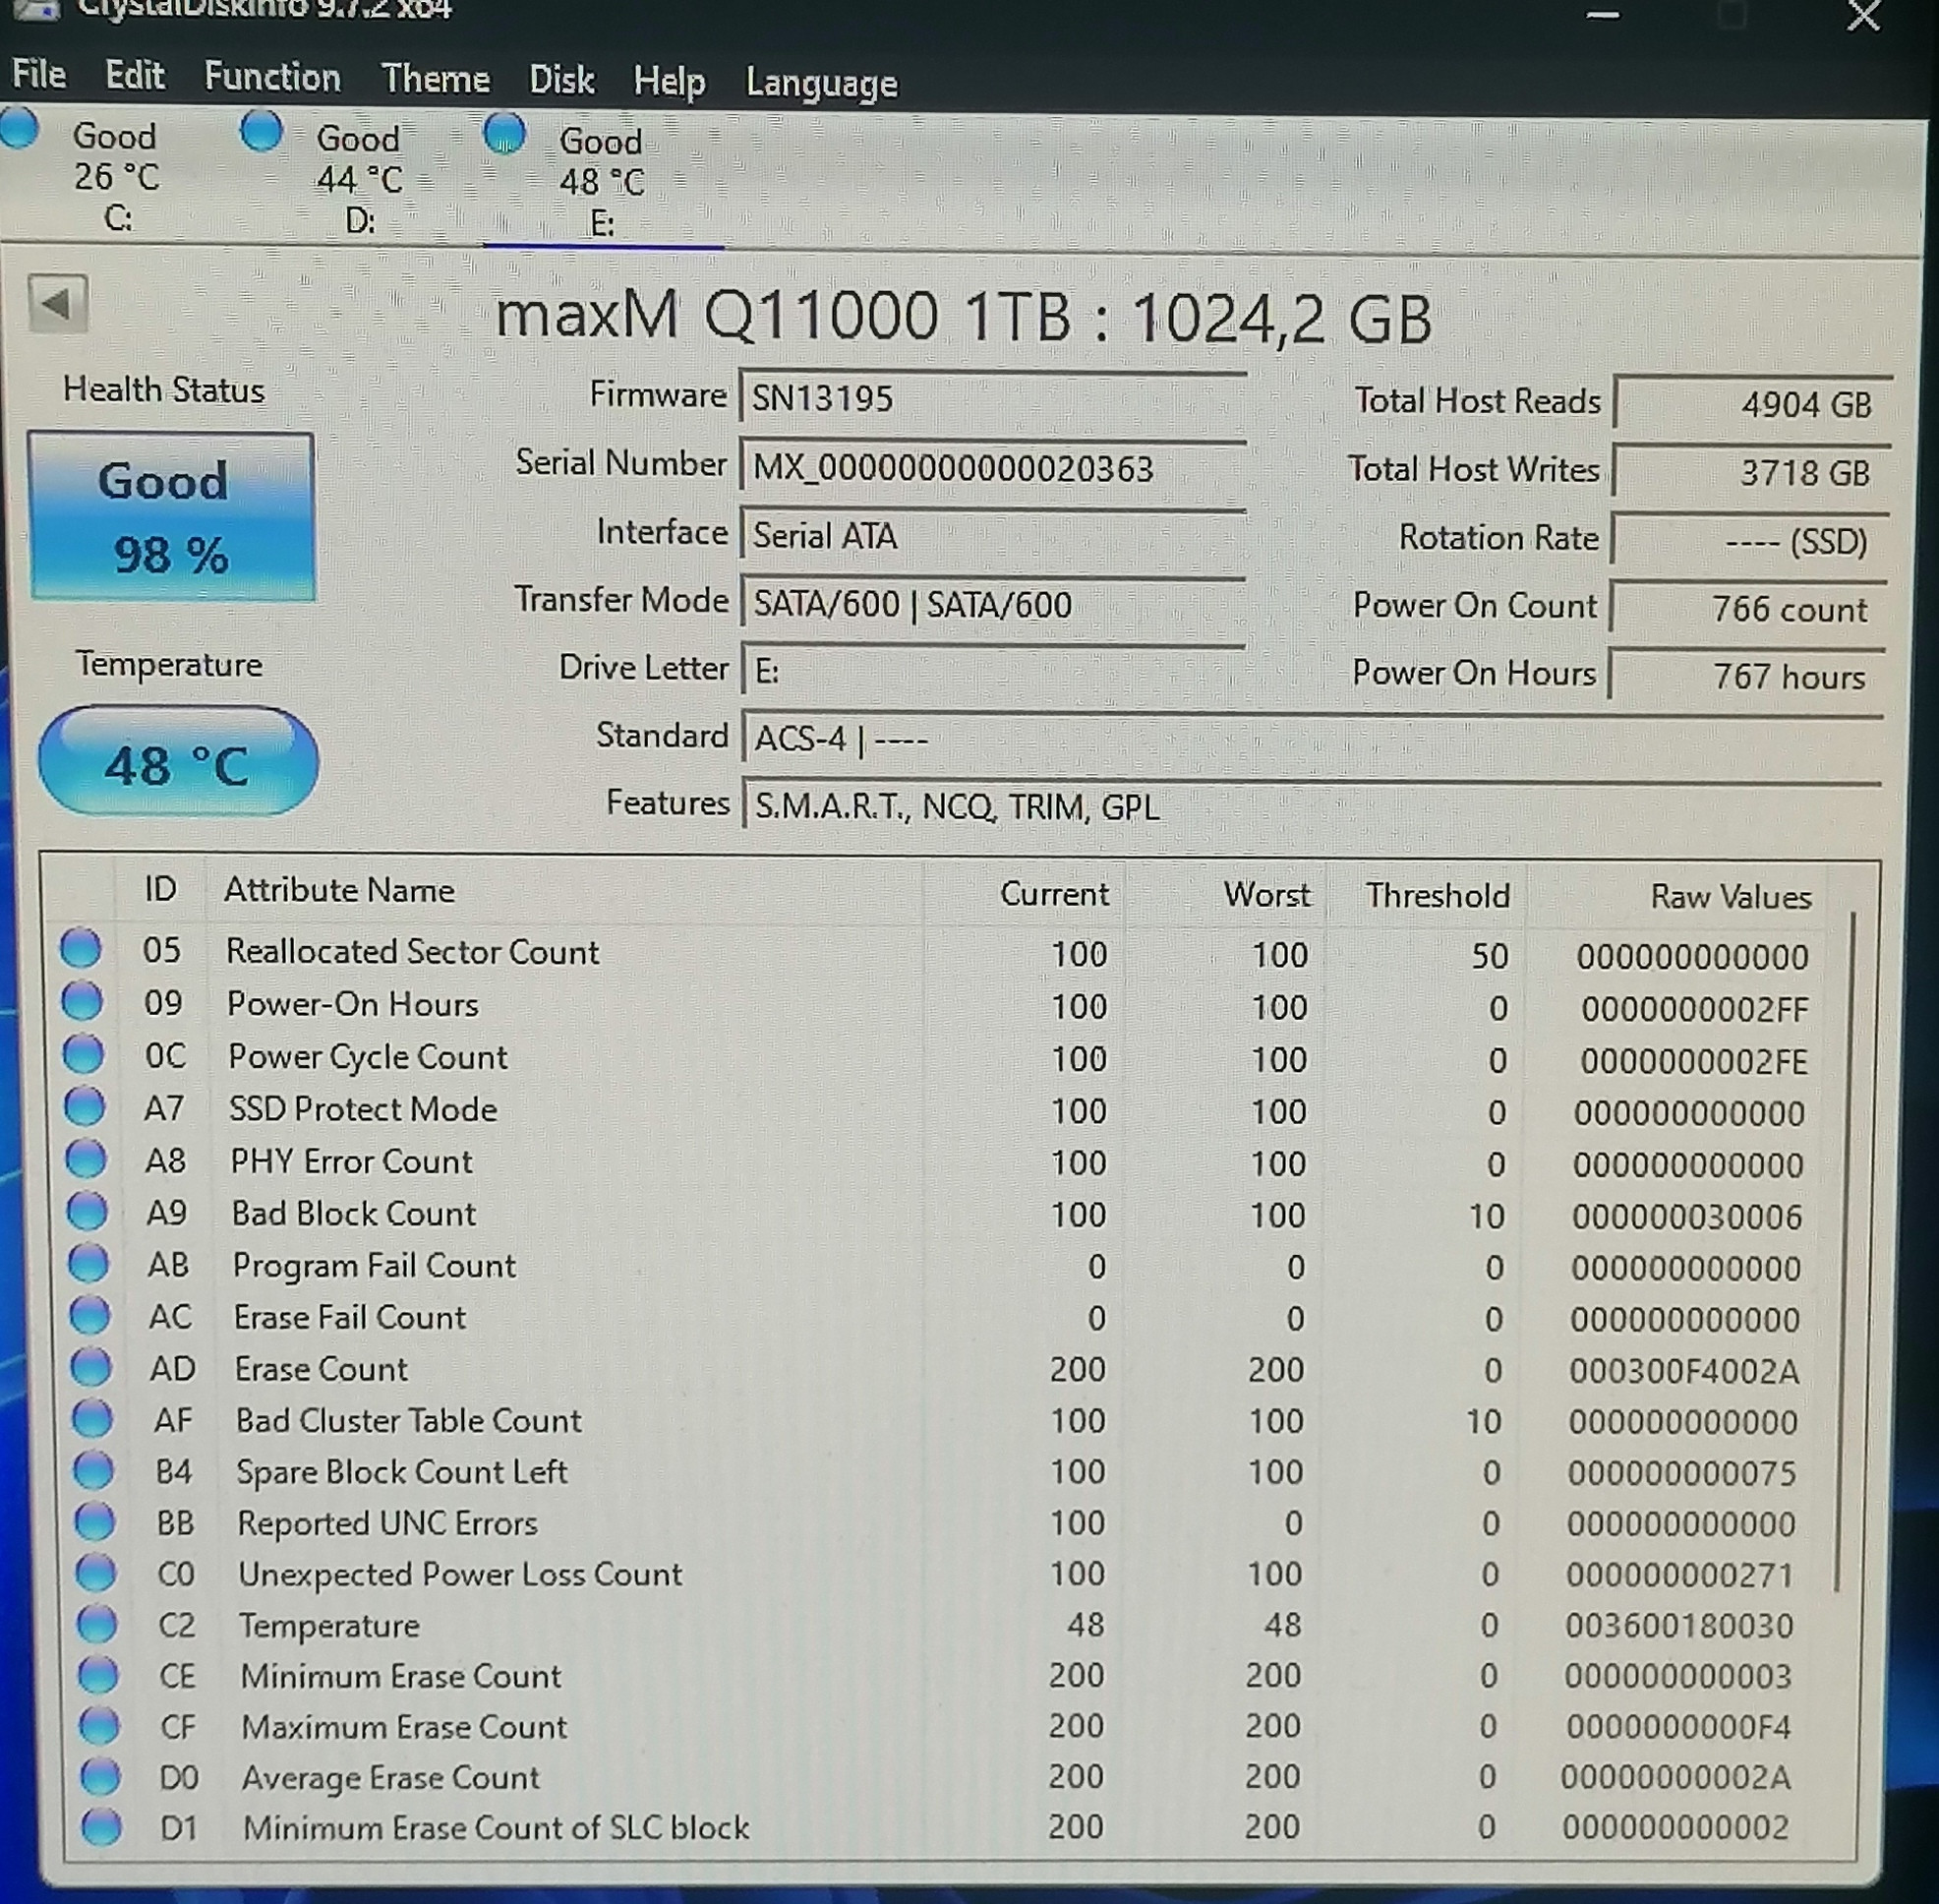The image size is (1939, 1904).
Task: Open the Help menu
Action: 669,81
